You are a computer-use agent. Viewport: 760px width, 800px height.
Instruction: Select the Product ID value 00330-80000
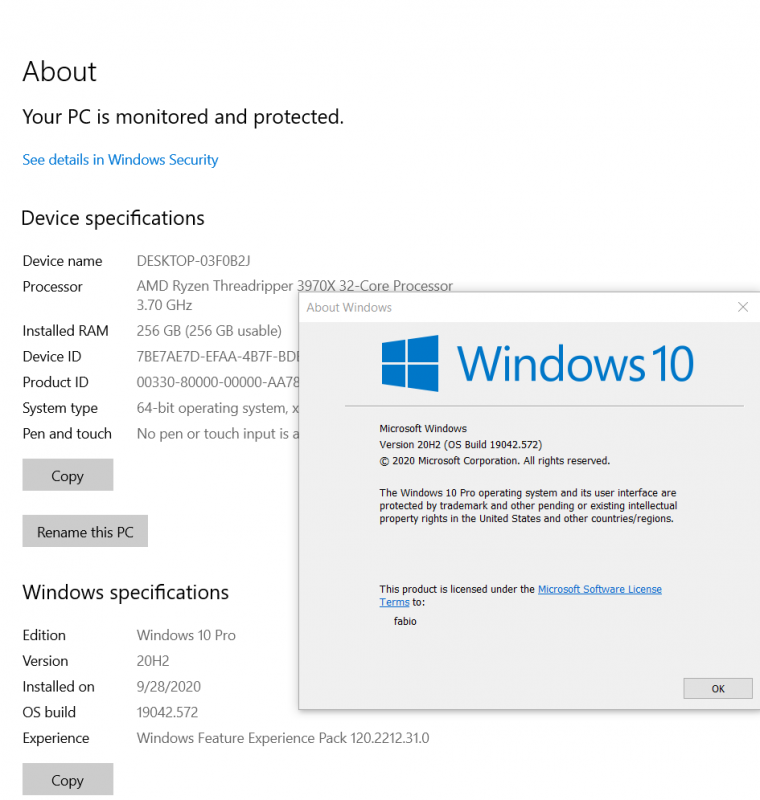point(217,382)
